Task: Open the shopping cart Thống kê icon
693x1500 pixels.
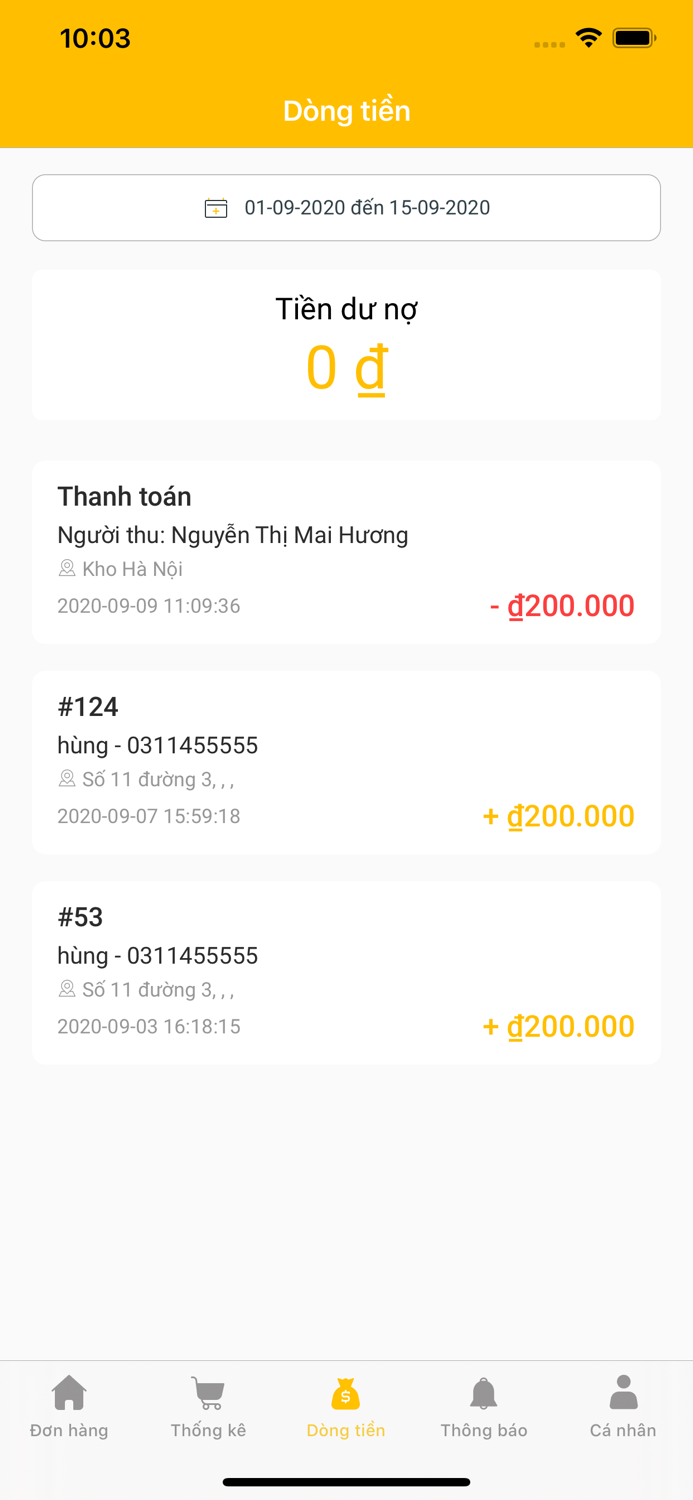Action: (x=208, y=1392)
